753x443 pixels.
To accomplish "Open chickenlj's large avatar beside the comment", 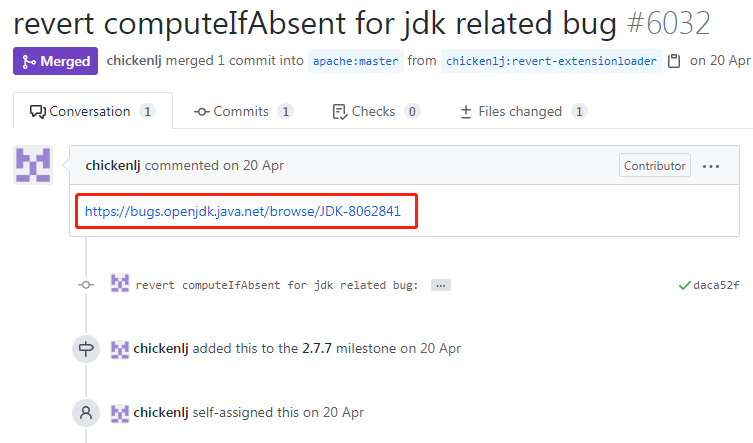I will pyautogui.click(x=33, y=165).
